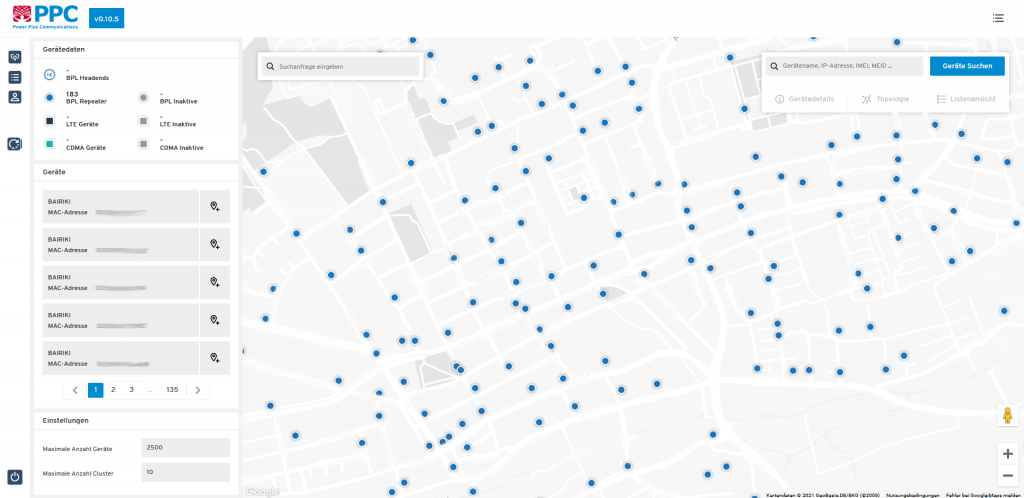Click the grey BPL Inaktive legend dot
Image resolution: width=1024 pixels, height=498 pixels.
tap(144, 98)
